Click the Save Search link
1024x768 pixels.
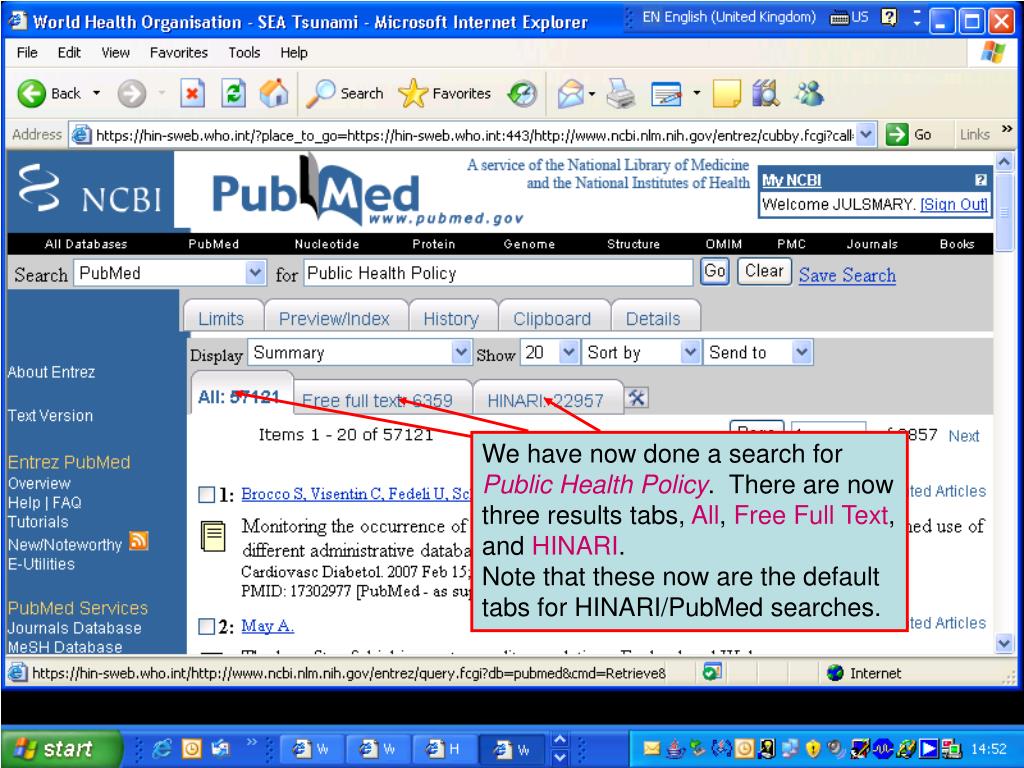(847, 275)
